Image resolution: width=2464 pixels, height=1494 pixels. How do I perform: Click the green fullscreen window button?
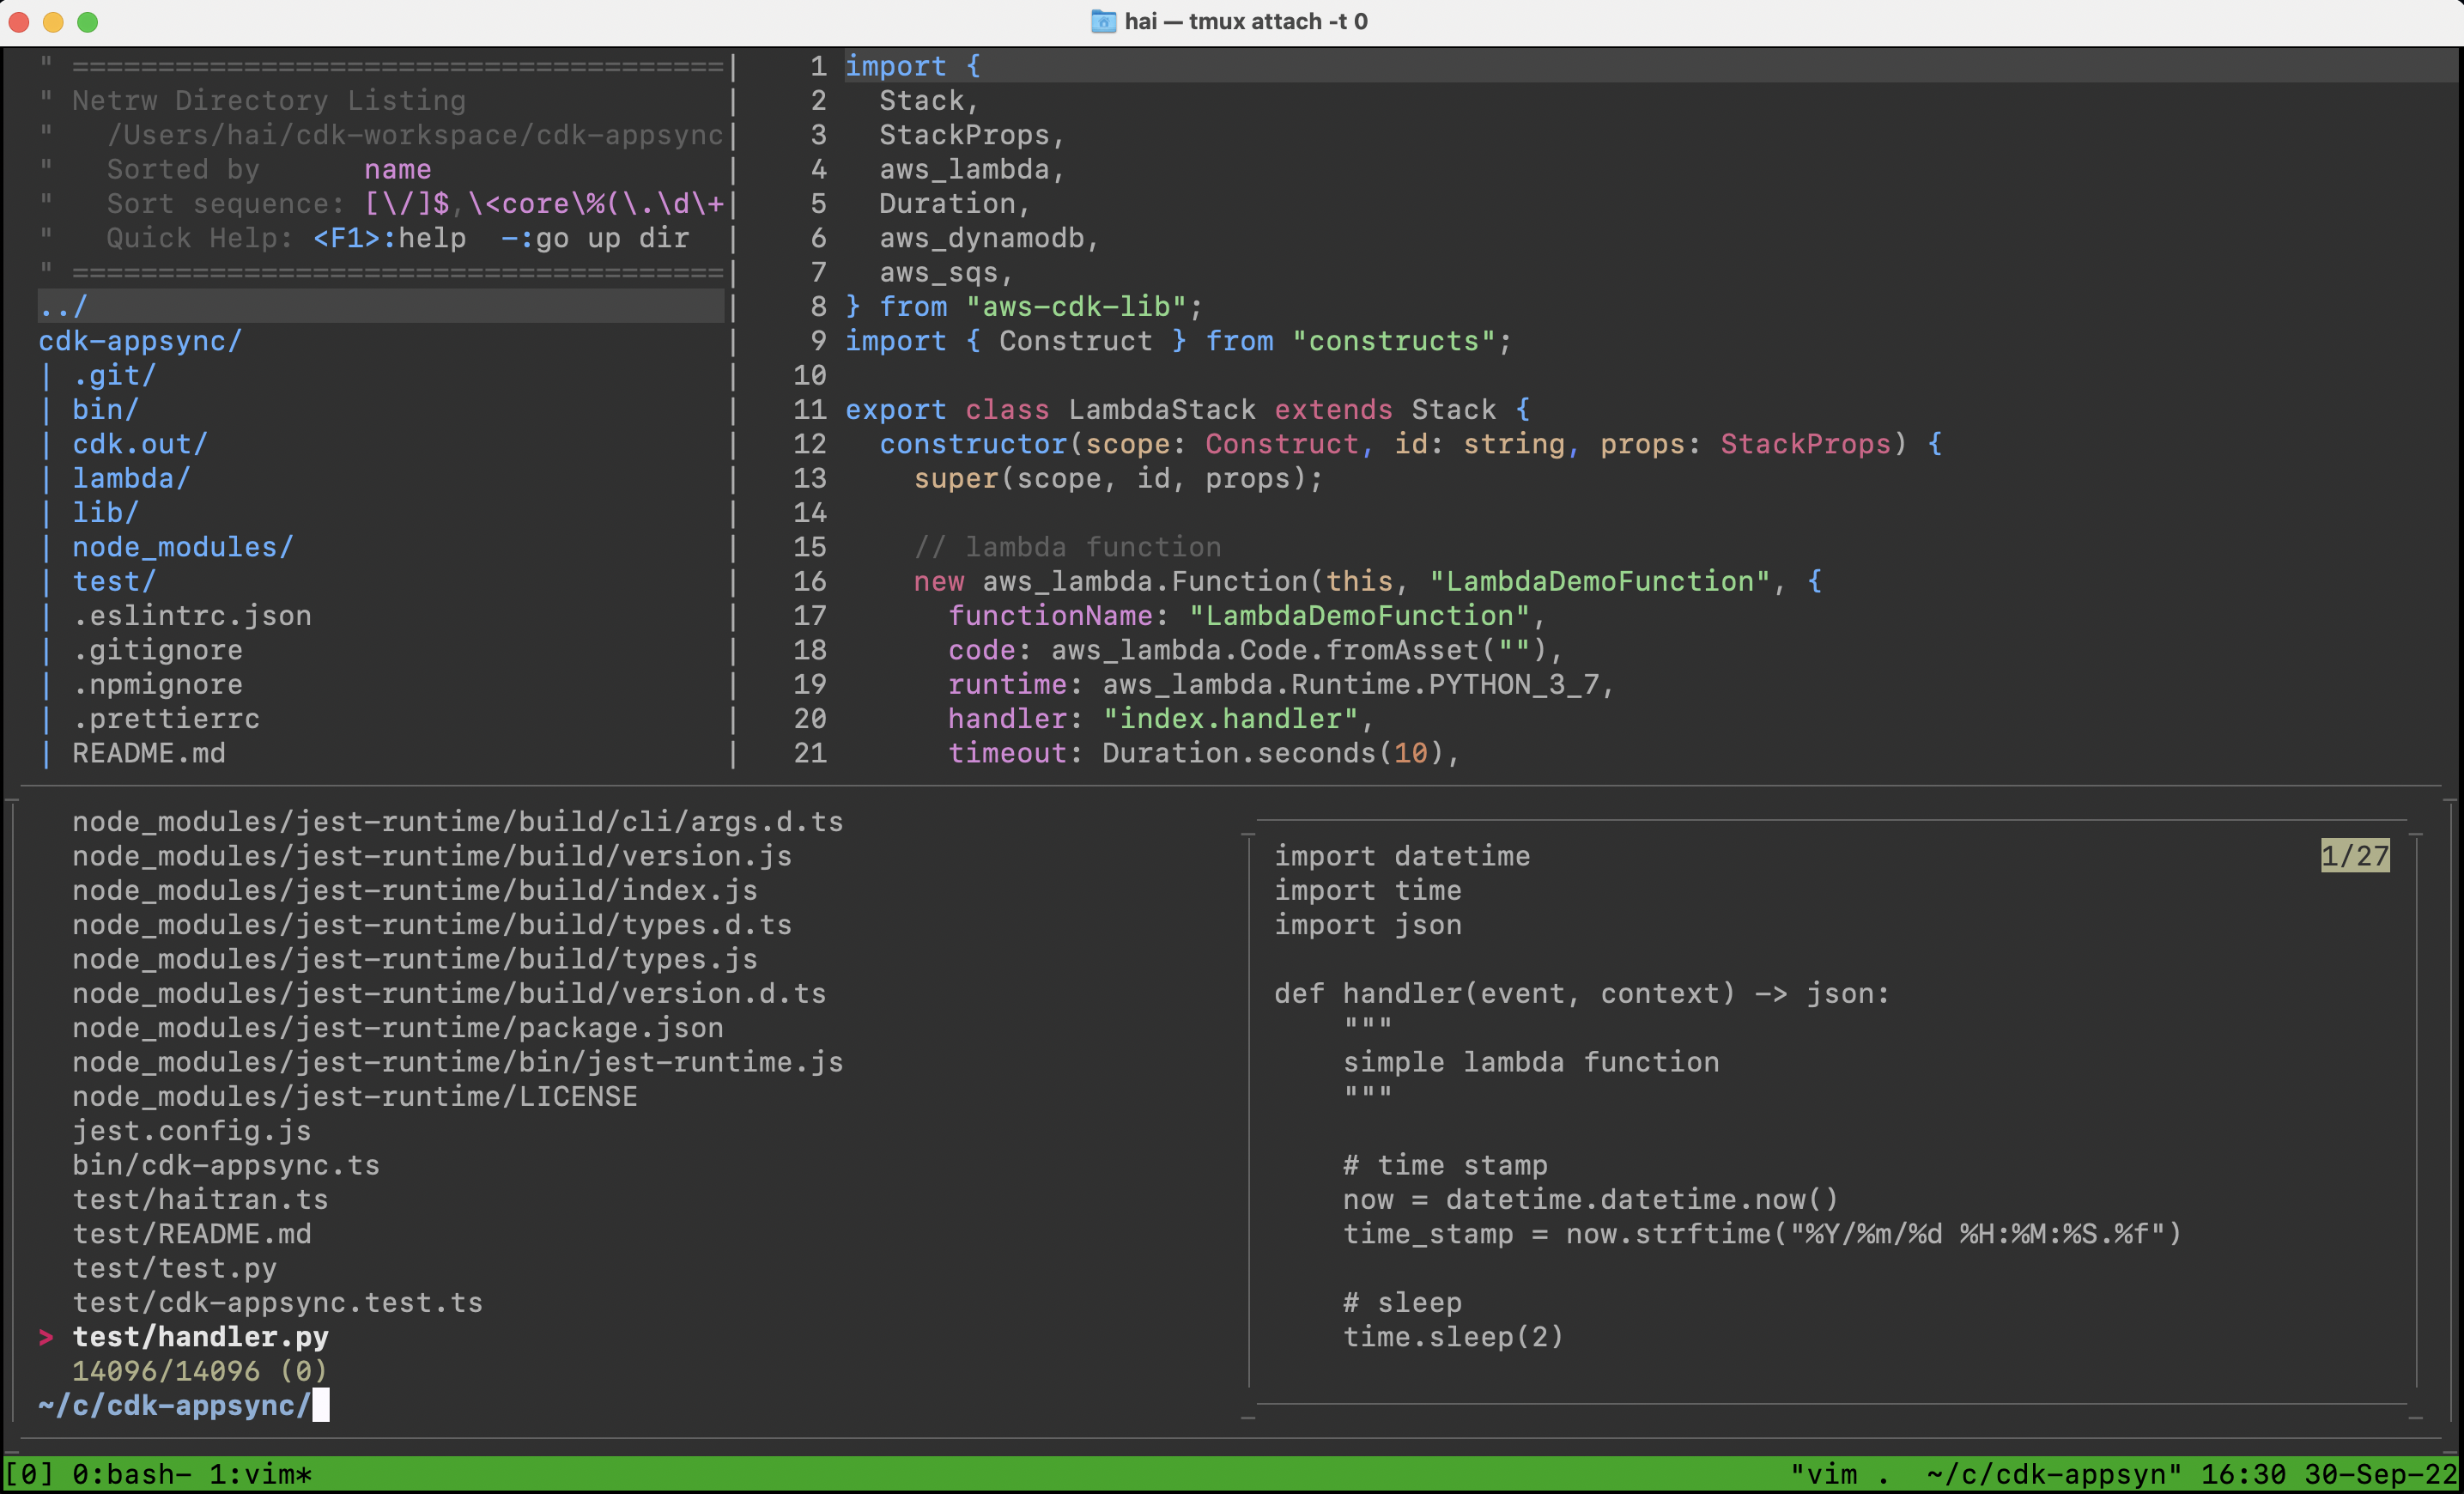coord(88,21)
